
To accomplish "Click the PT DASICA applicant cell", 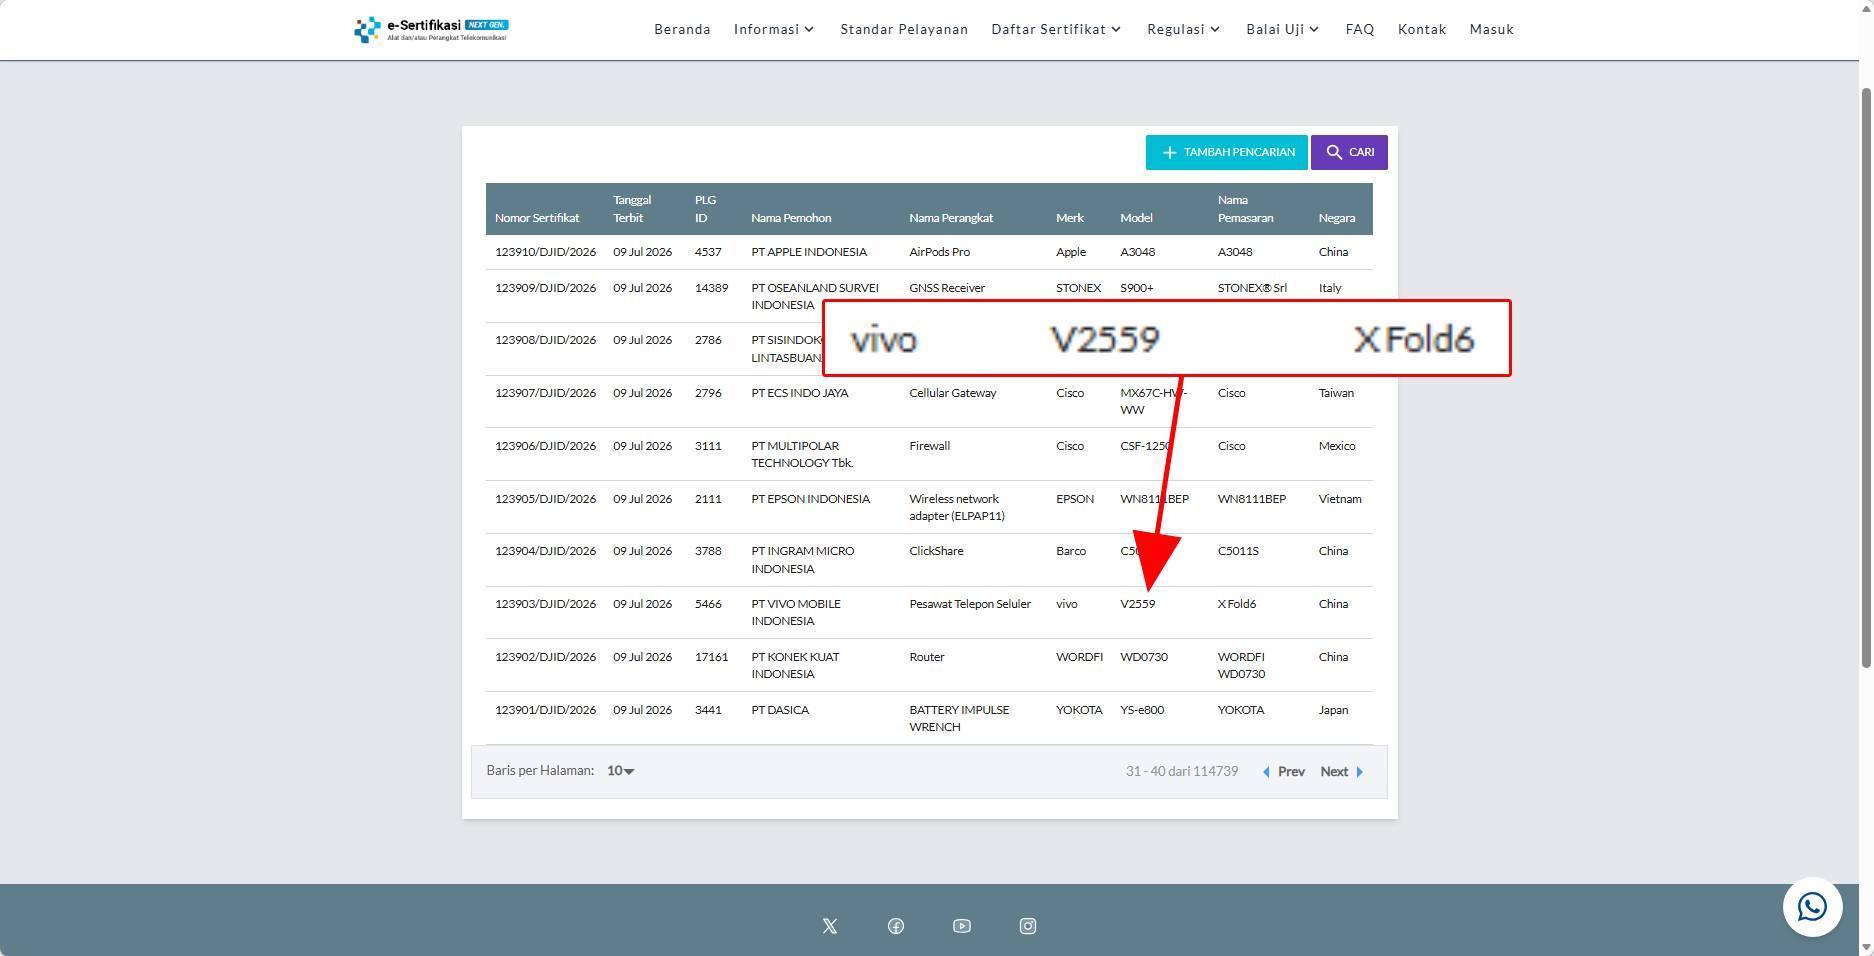I will (x=780, y=710).
